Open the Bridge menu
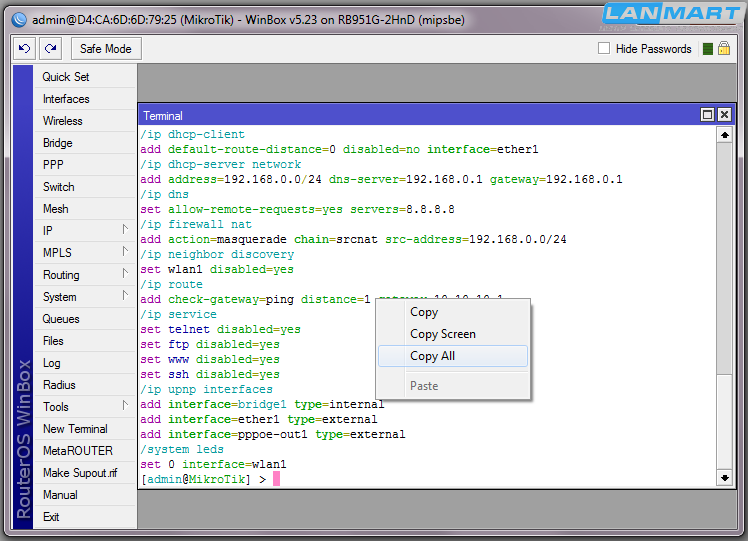This screenshot has width=748, height=541. (x=85, y=143)
